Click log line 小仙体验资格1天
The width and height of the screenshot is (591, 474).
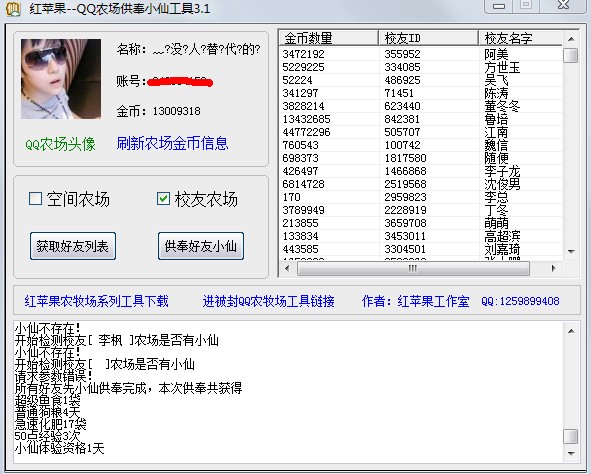click(x=60, y=448)
